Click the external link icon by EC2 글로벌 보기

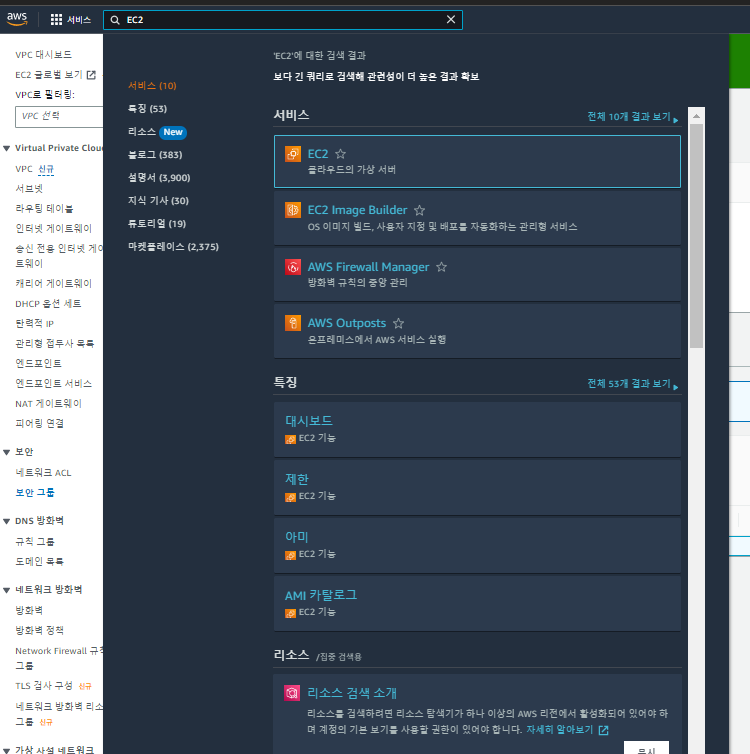point(91,75)
